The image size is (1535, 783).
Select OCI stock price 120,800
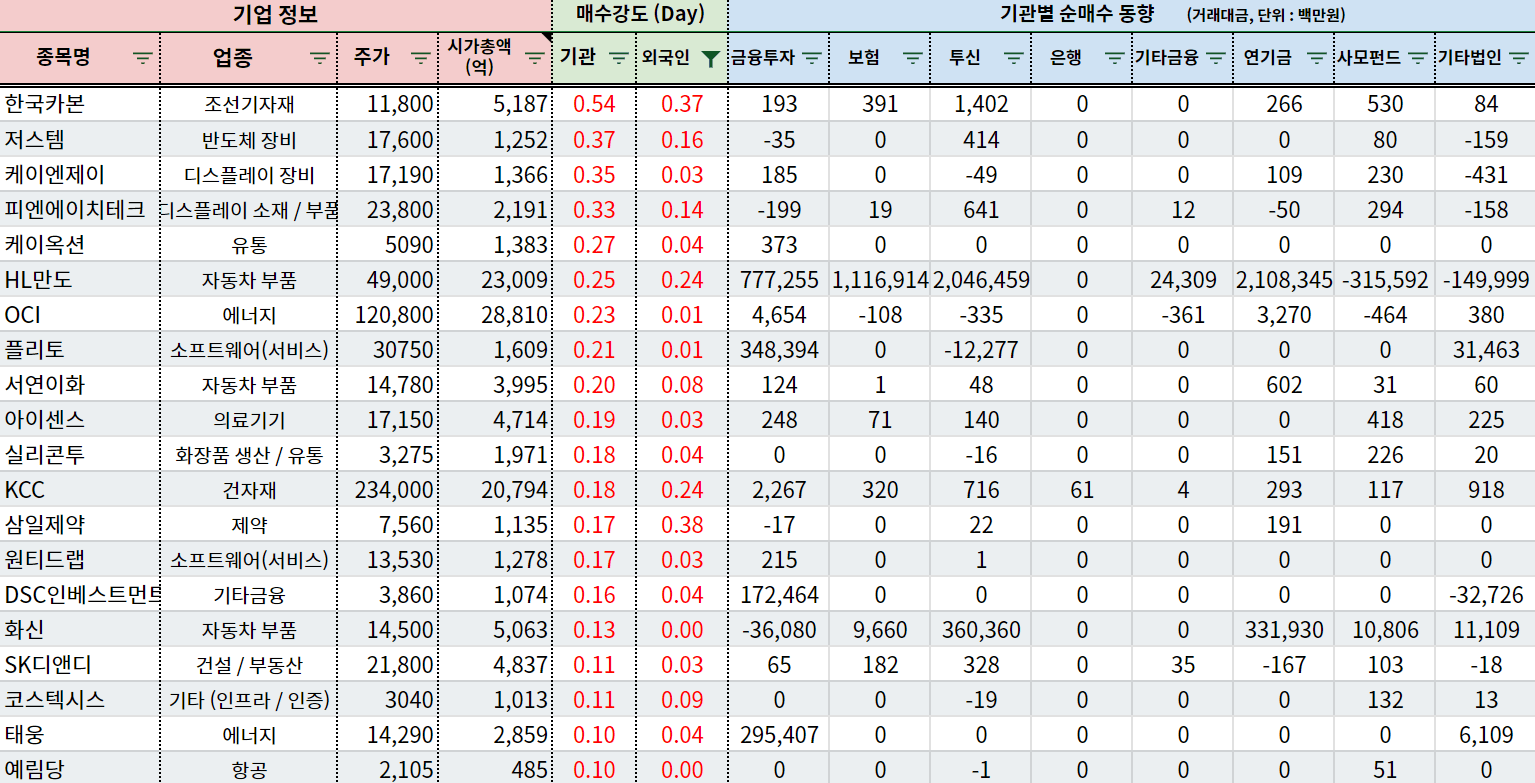pos(388,314)
